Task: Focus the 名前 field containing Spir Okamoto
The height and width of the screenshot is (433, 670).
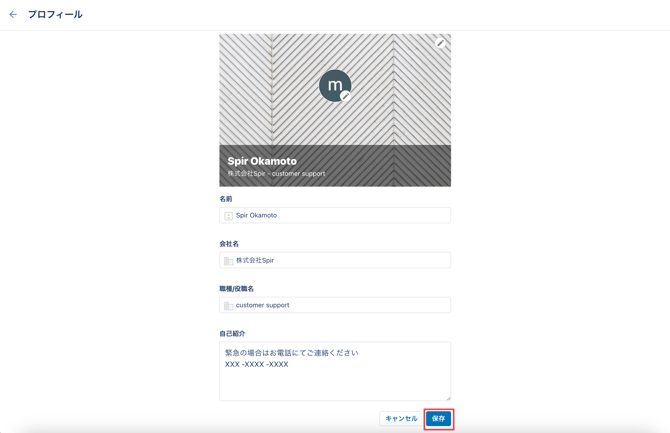Action: [340, 215]
